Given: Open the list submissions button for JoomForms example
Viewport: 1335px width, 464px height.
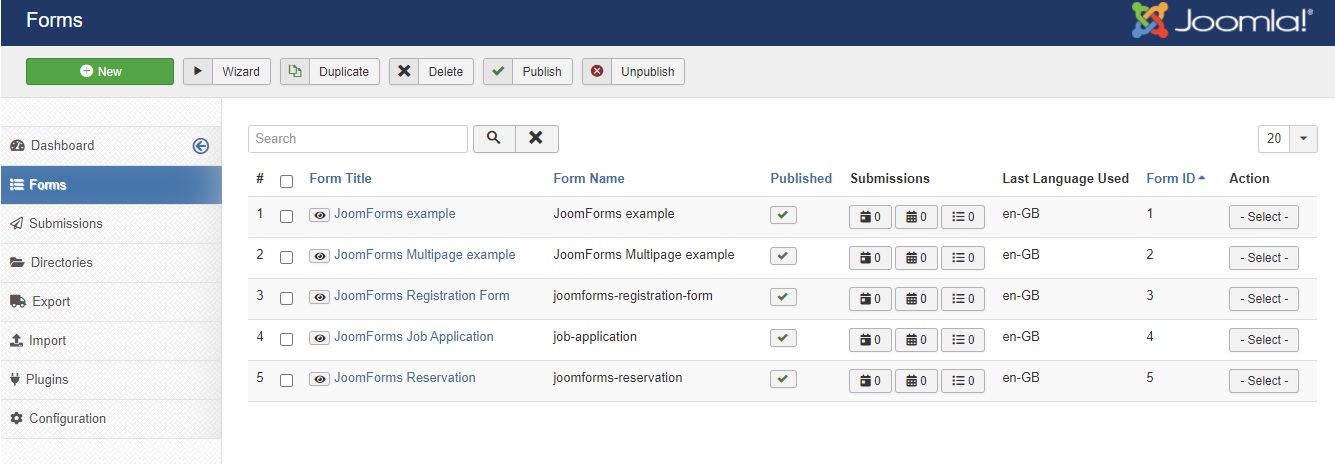Looking at the screenshot, I should point(963,217).
